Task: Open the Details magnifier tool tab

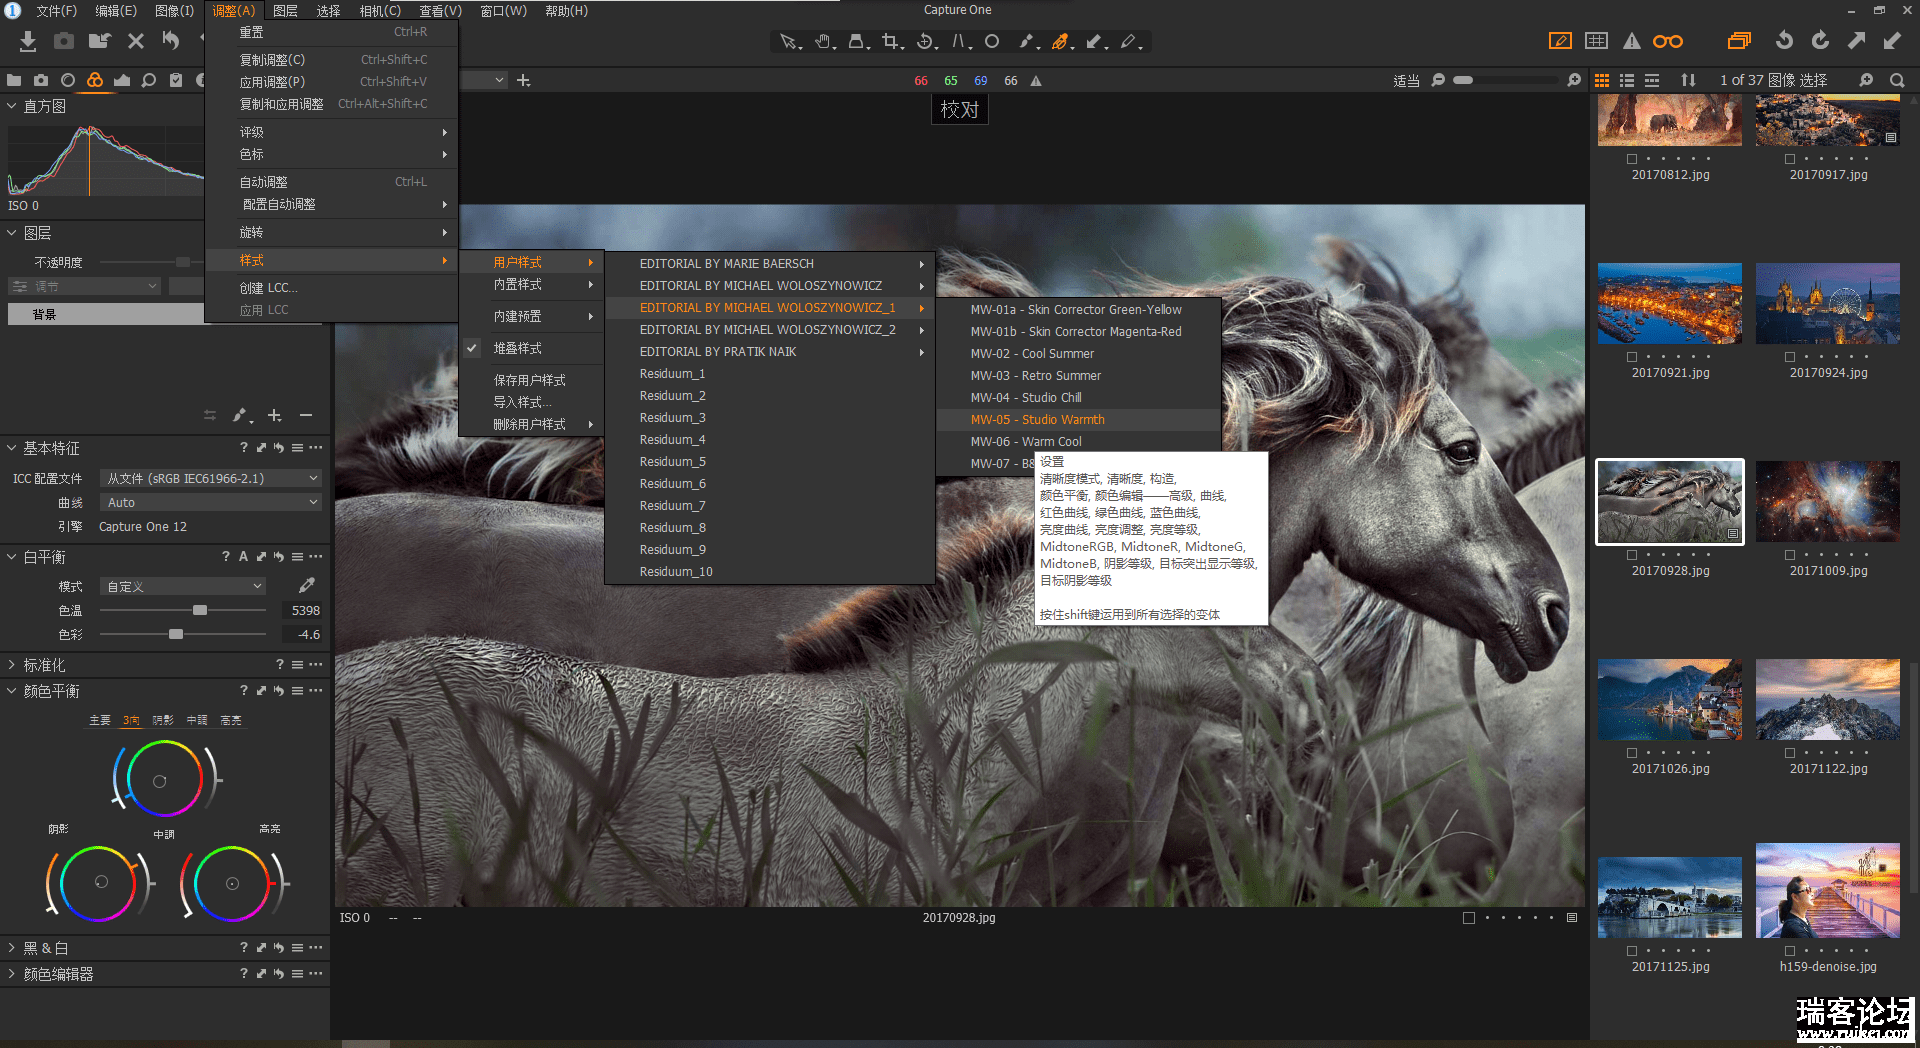Action: (x=149, y=80)
